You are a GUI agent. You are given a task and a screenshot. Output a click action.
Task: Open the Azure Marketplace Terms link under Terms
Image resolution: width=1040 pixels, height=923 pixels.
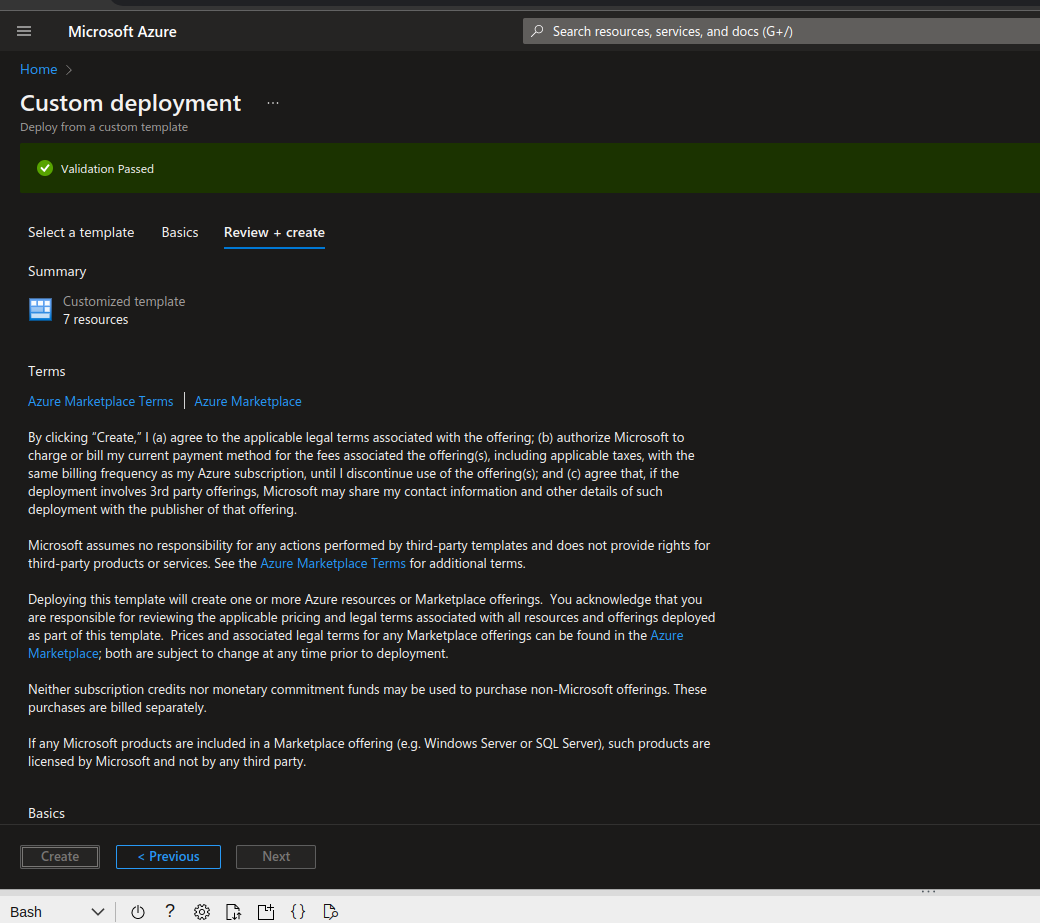pos(100,401)
